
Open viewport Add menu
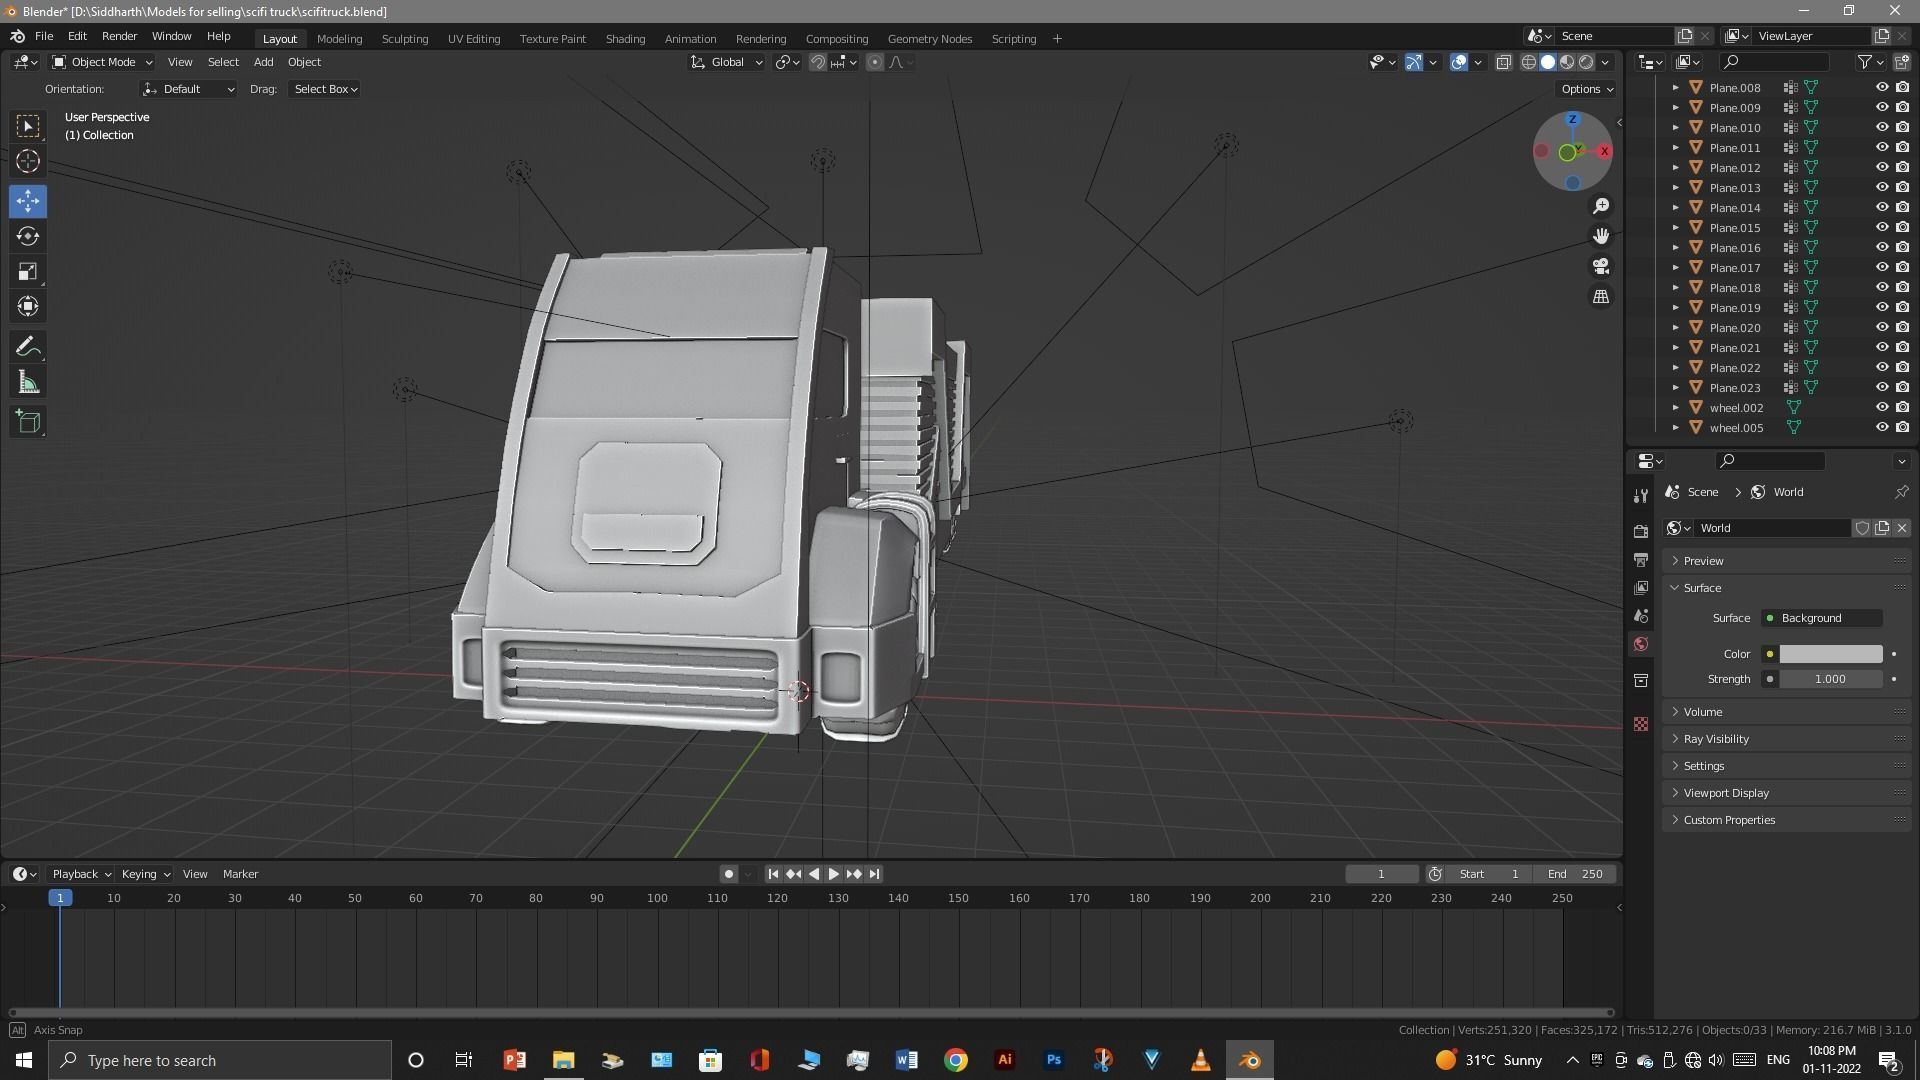pos(263,62)
